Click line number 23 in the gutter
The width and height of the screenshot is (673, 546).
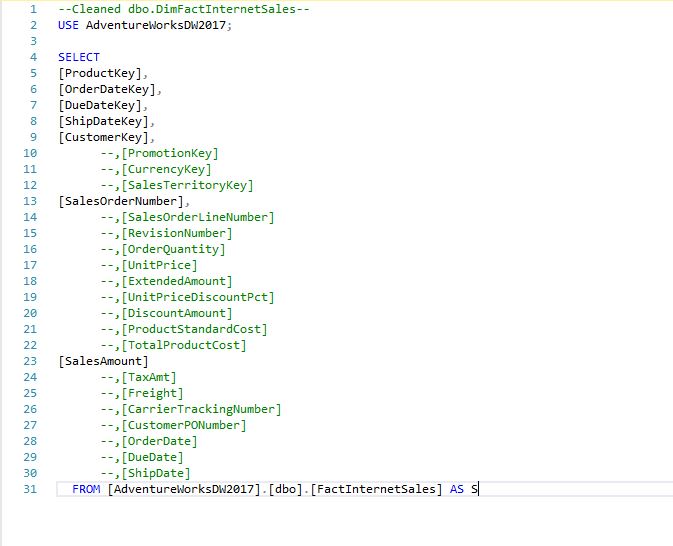click(x=30, y=361)
